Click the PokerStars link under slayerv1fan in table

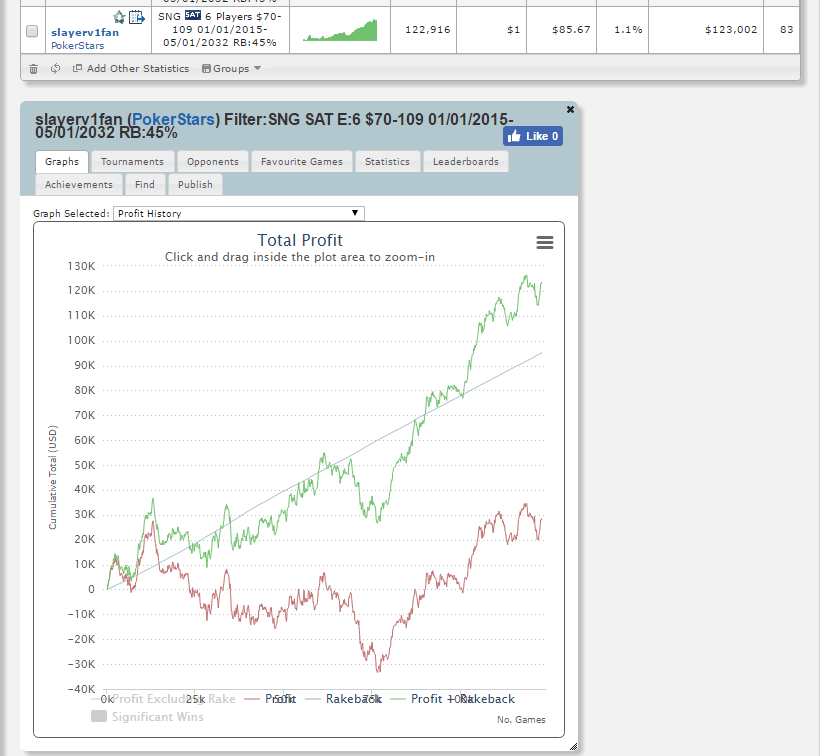click(78, 45)
